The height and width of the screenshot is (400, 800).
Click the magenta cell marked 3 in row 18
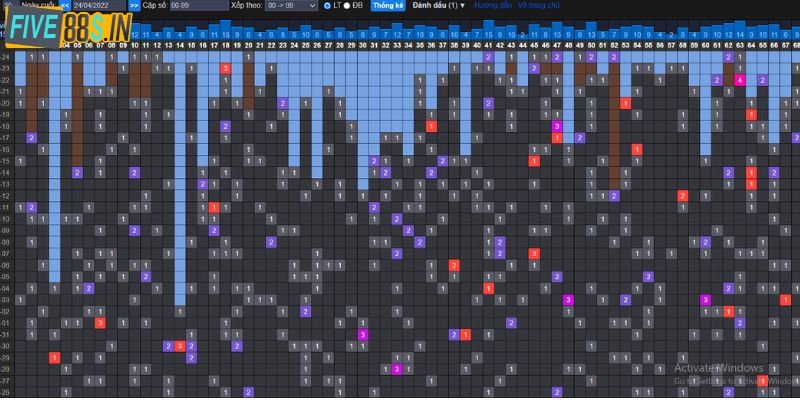click(x=557, y=126)
